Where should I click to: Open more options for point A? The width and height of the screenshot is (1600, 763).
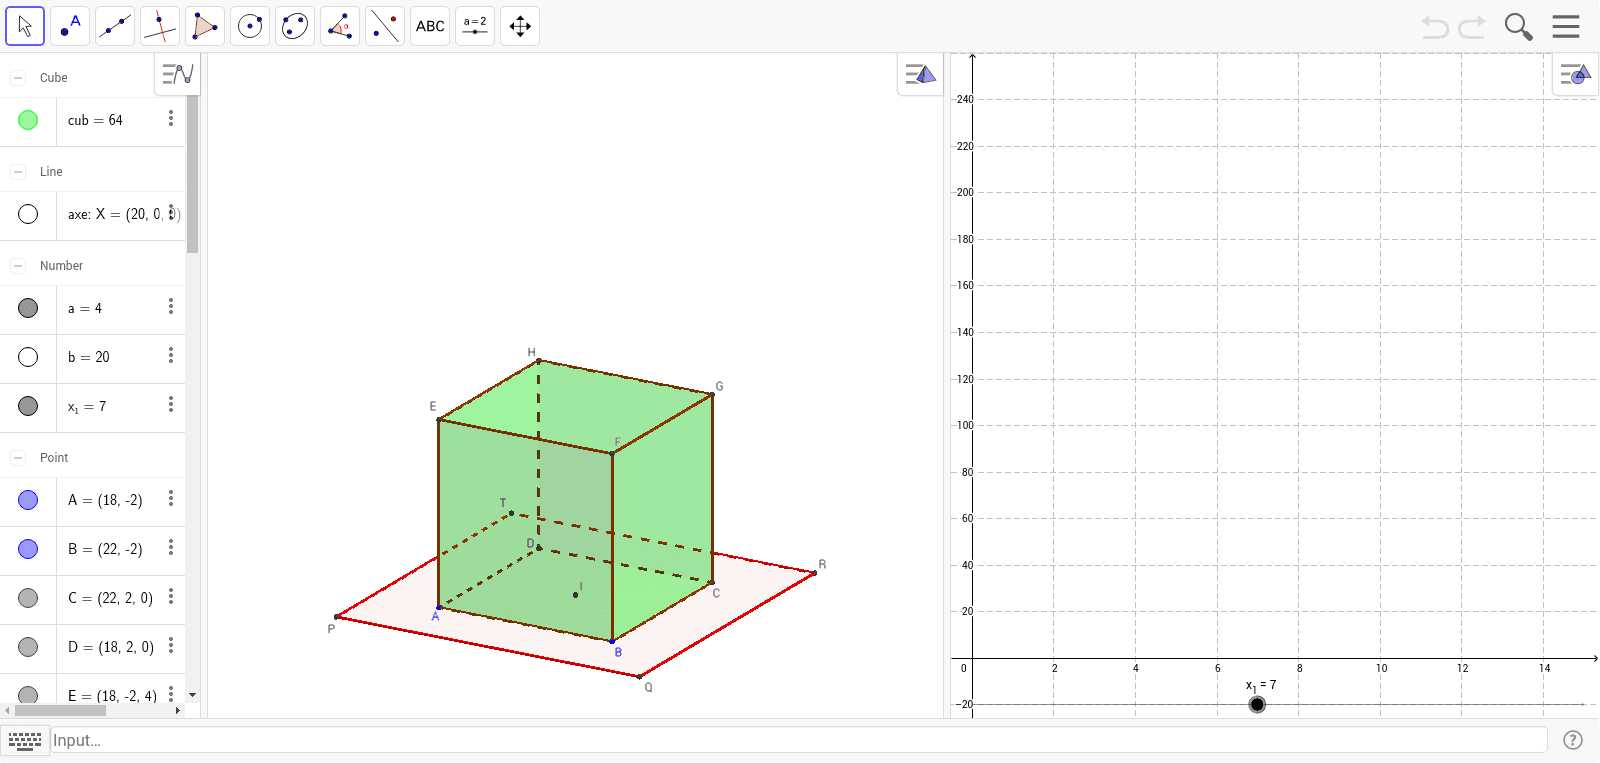[x=171, y=498]
